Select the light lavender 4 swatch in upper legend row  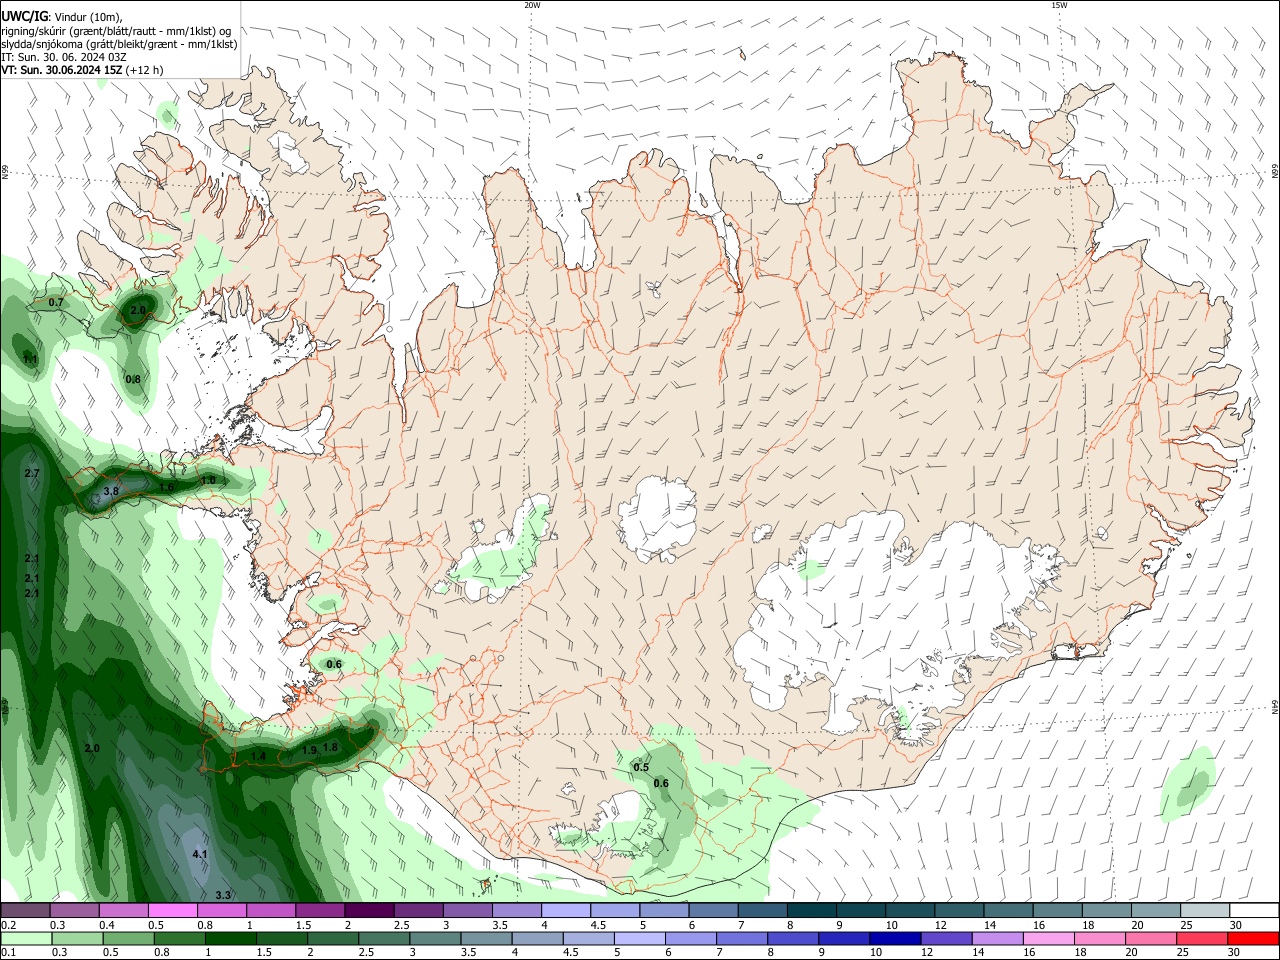click(566, 911)
